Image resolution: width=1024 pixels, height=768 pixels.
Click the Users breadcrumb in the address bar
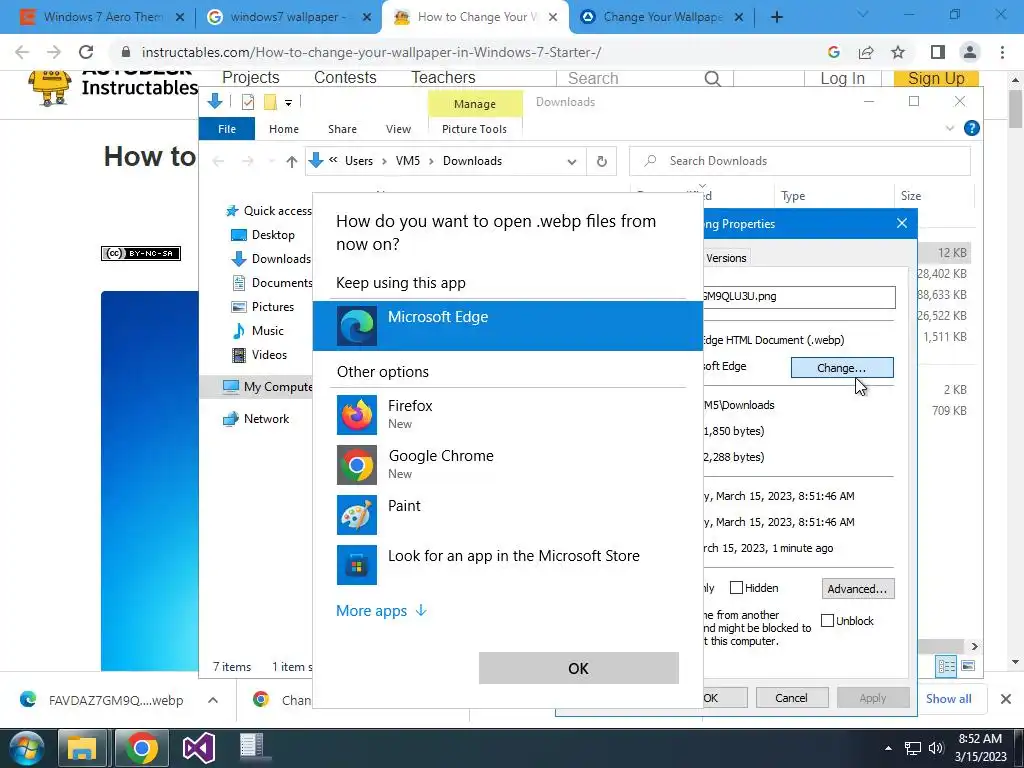359,161
